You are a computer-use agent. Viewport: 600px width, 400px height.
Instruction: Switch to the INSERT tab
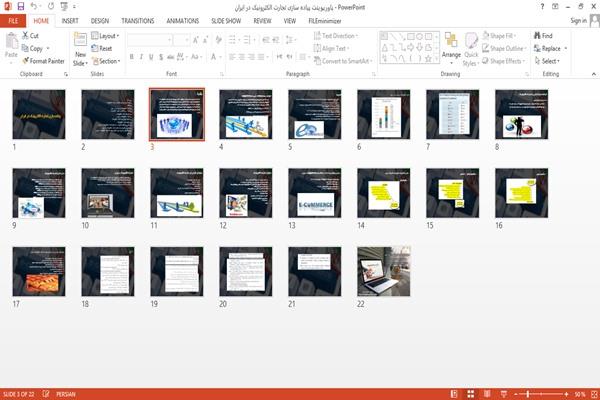(x=70, y=21)
